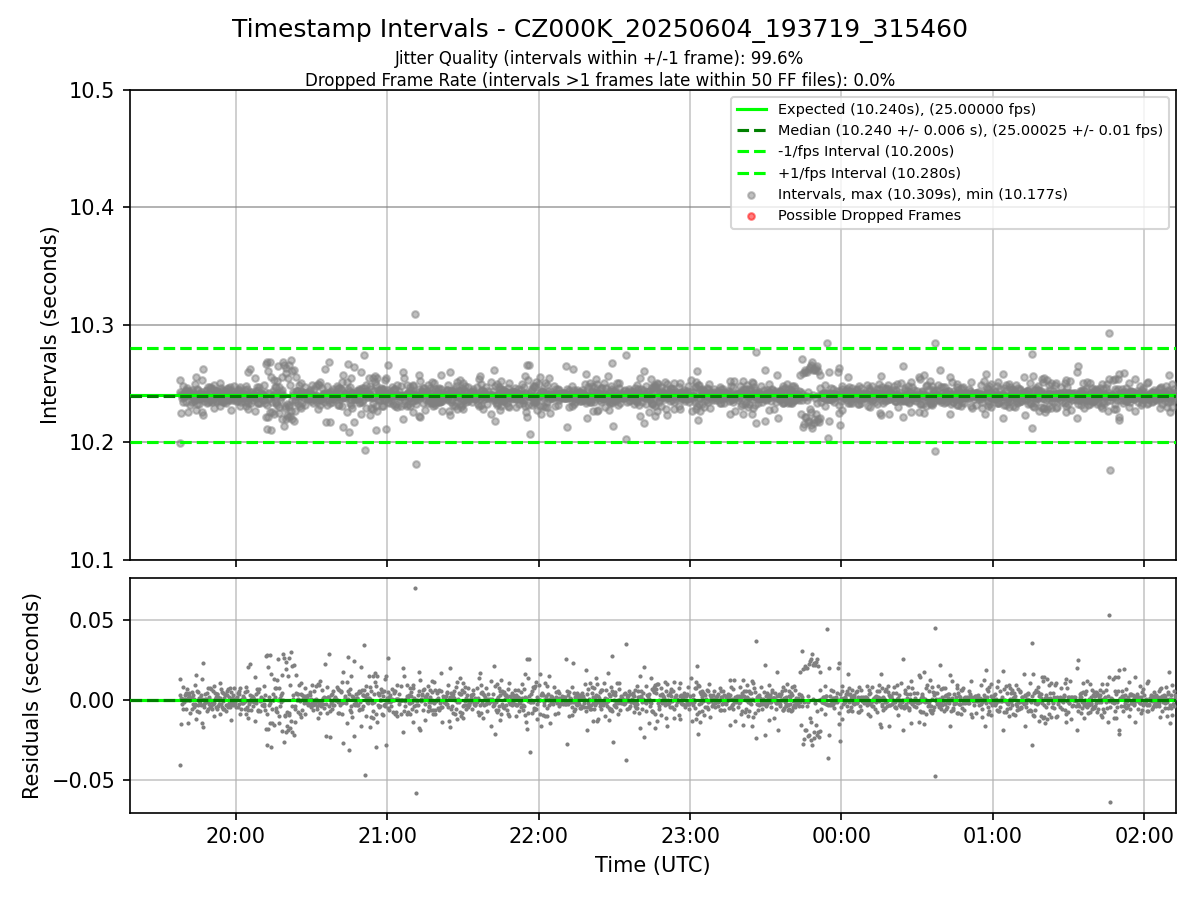Click the 'Residuals (seconds)' y-axis label

(x=31, y=696)
